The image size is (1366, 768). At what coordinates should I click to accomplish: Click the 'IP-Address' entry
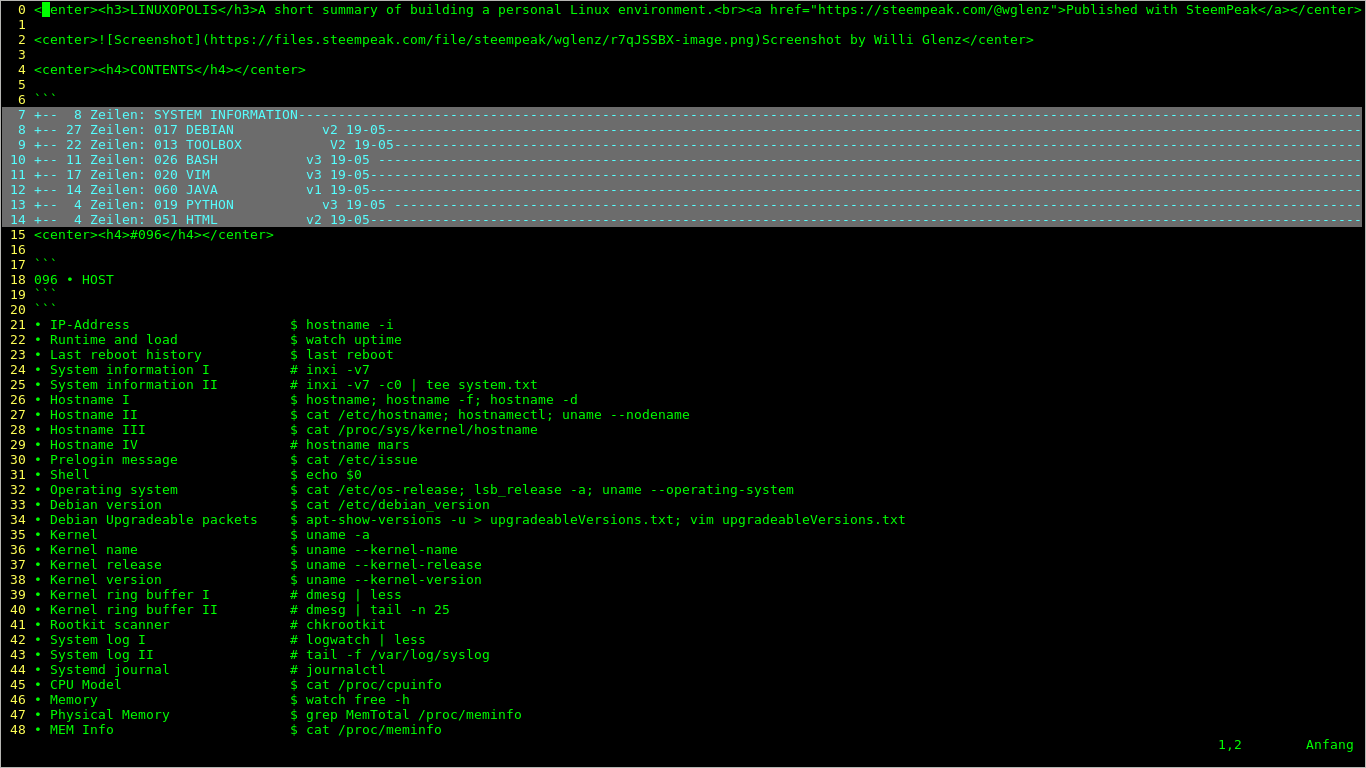pyautogui.click(x=90, y=325)
